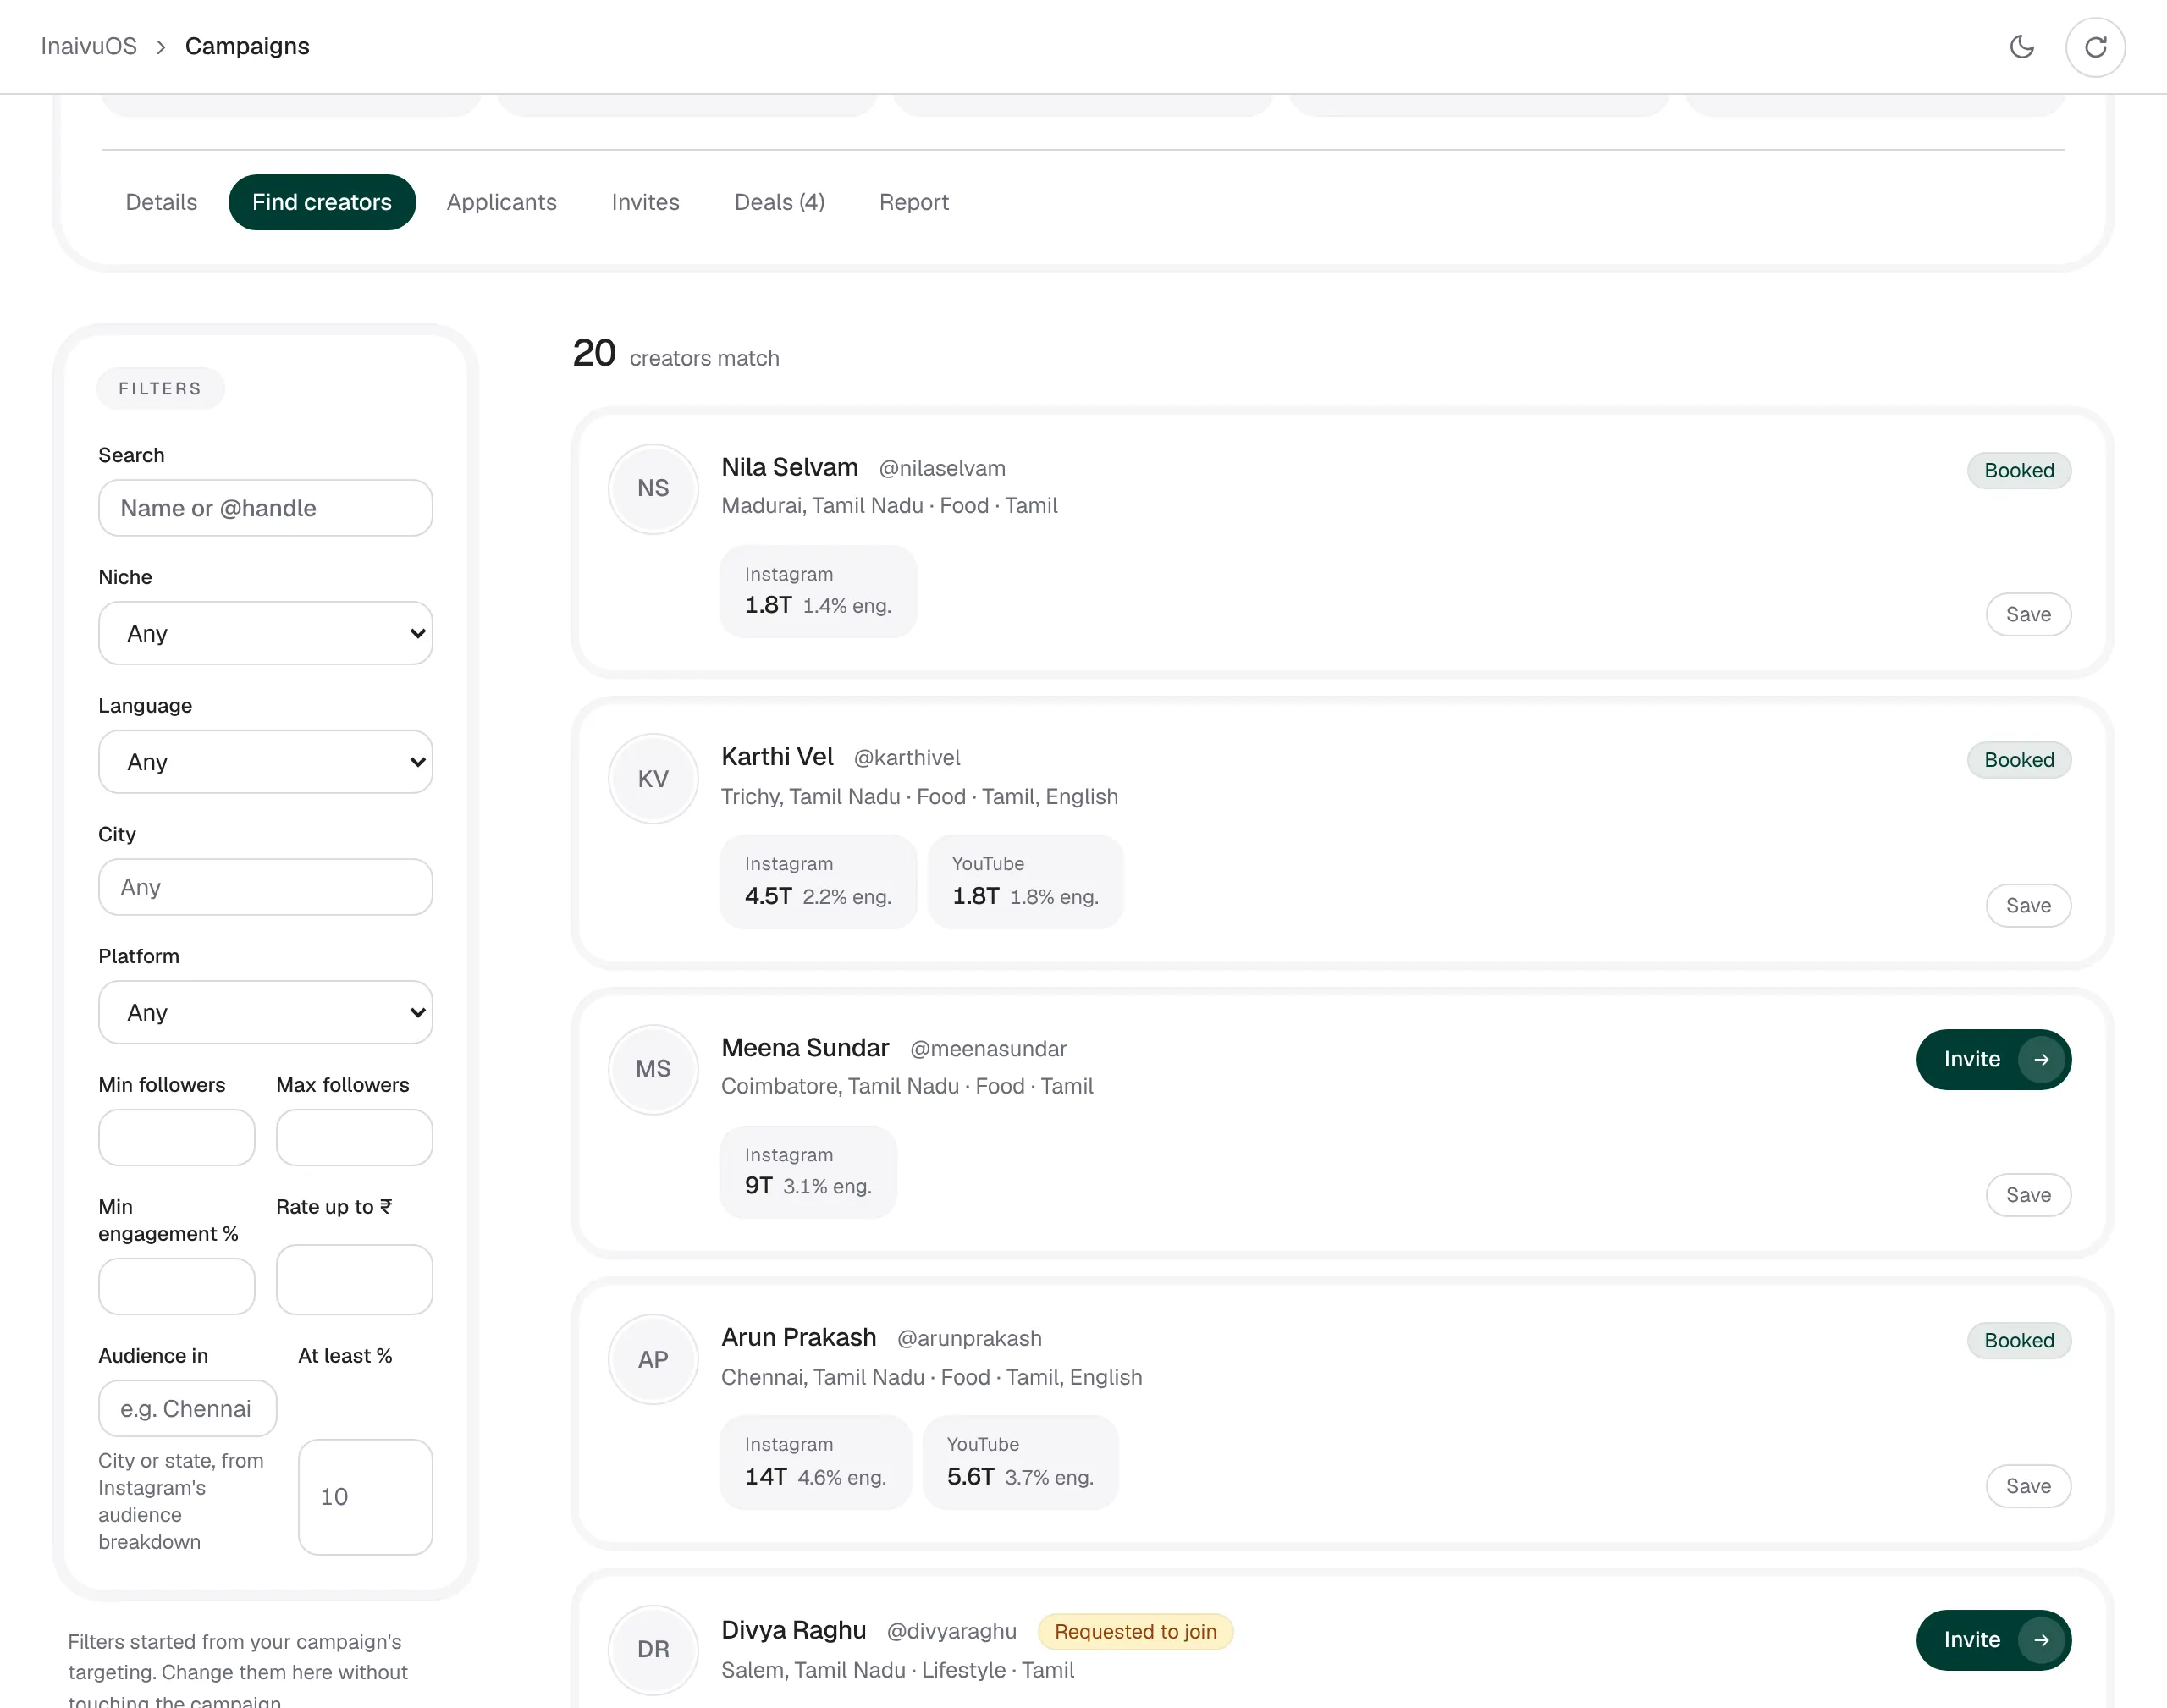Click the NS avatar of Nila Selvam

pyautogui.click(x=653, y=488)
